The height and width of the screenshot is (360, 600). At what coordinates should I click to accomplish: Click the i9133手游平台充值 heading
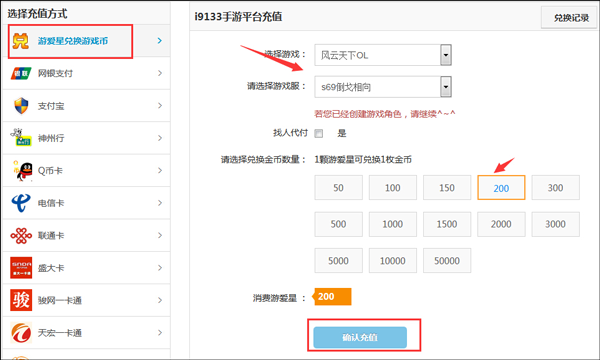[x=238, y=16]
